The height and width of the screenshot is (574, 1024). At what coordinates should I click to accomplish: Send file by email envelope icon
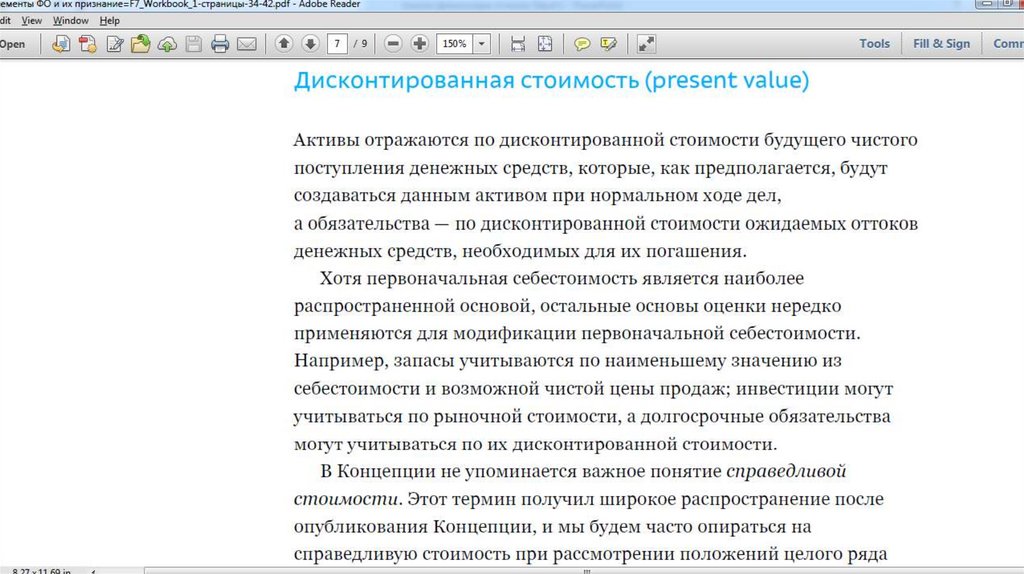click(x=246, y=44)
